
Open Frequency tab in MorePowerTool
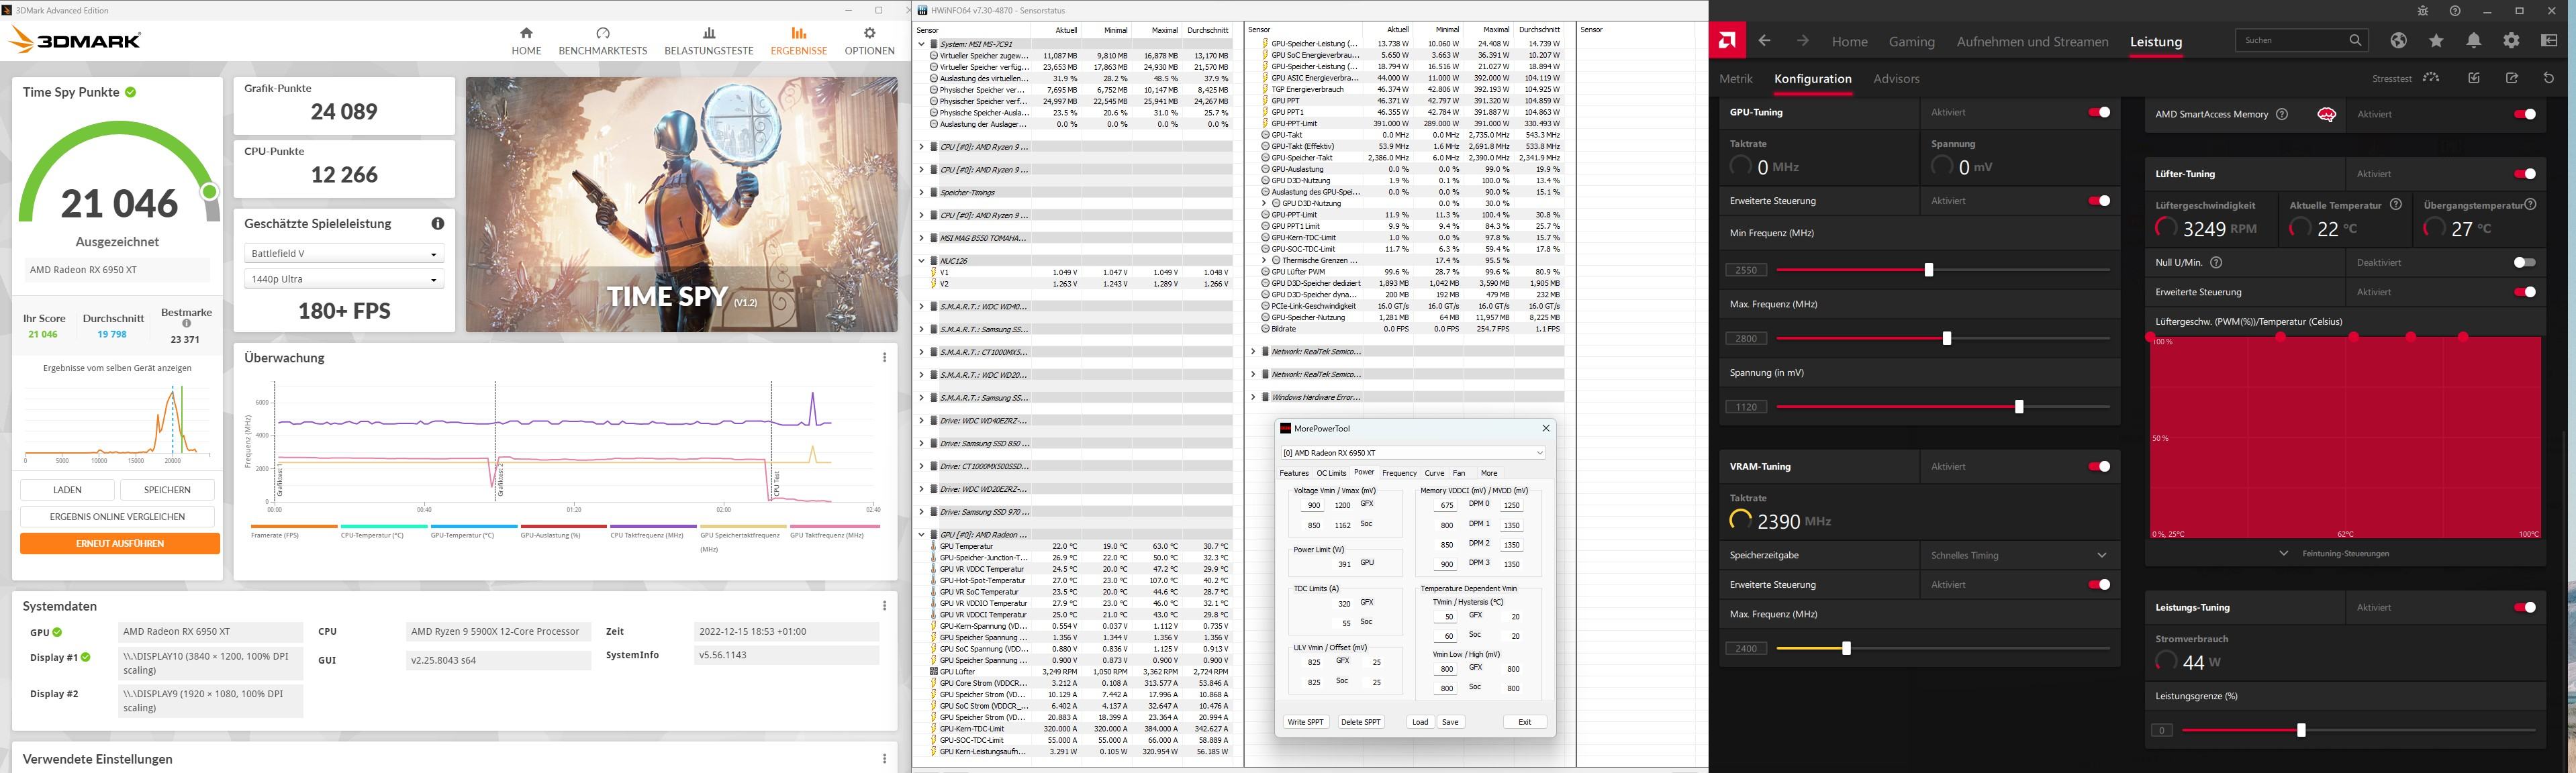[1399, 473]
